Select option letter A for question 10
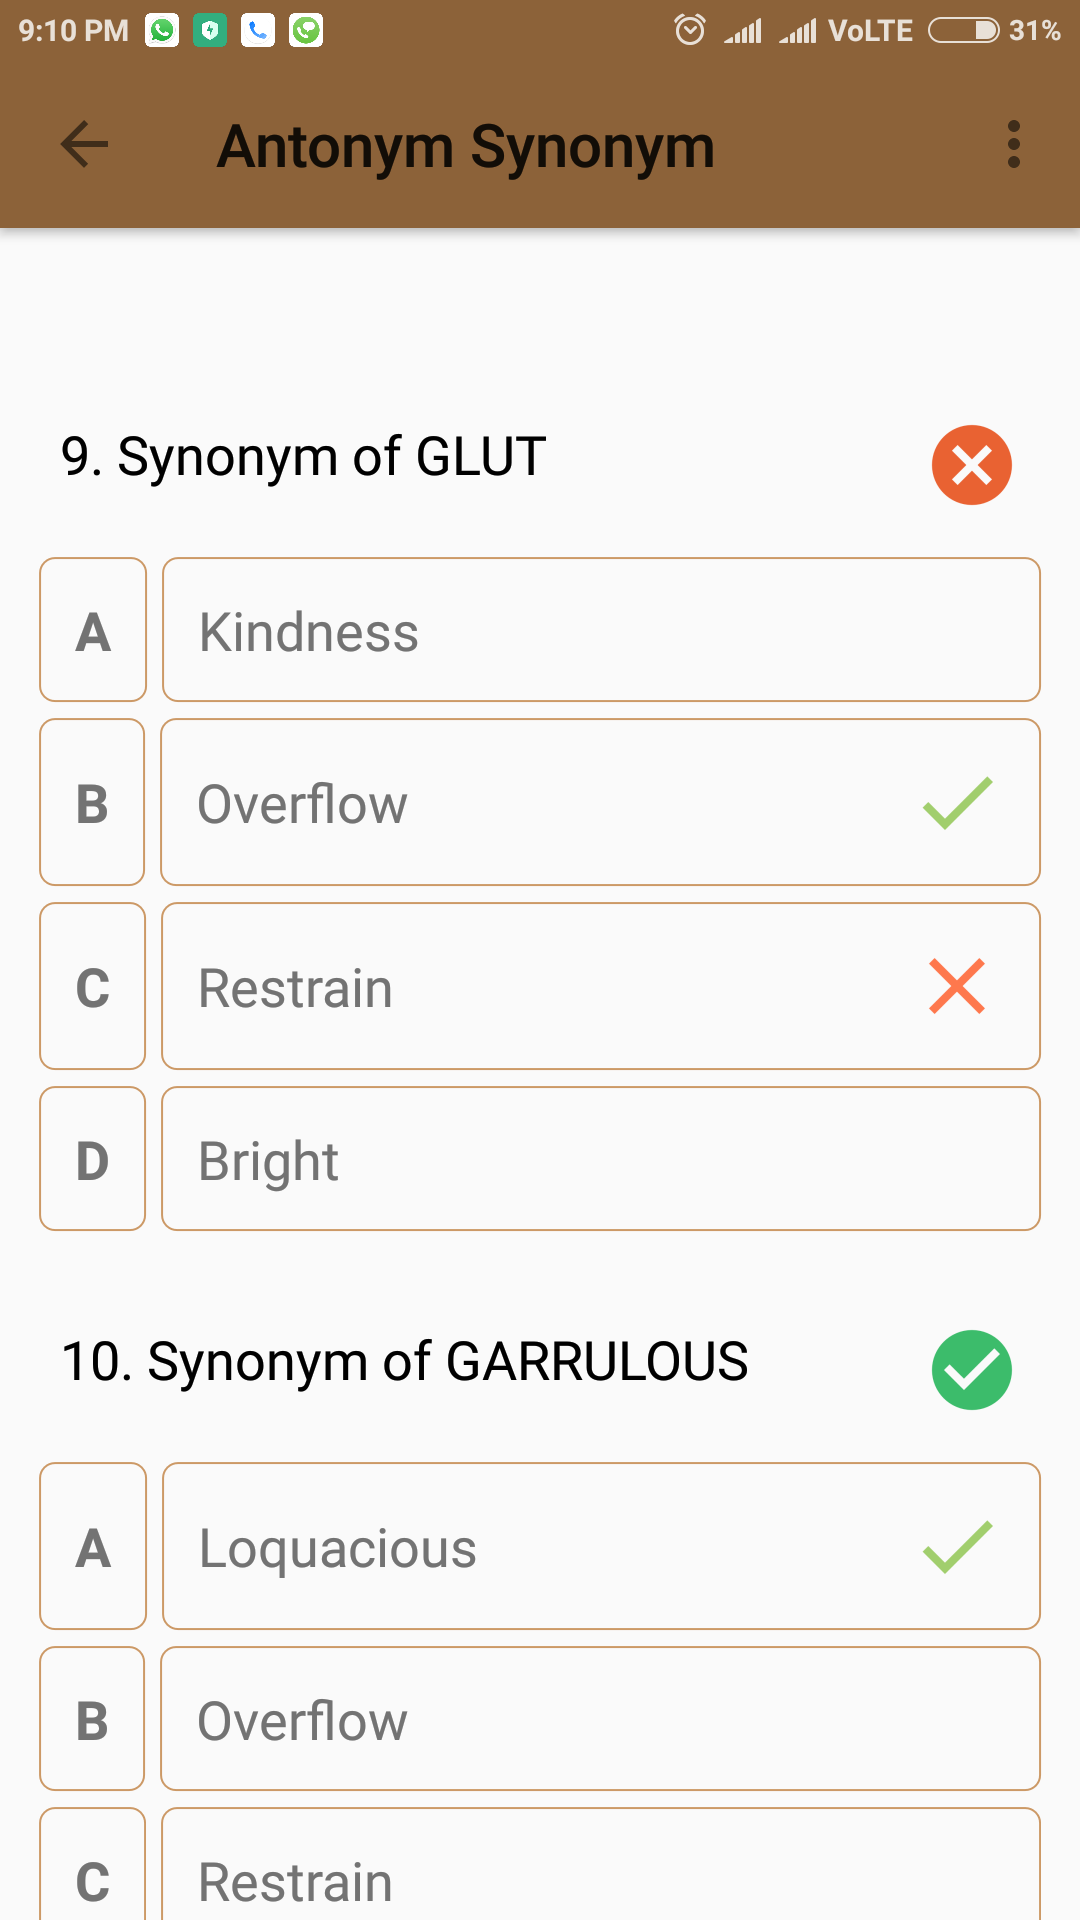 click(x=93, y=1546)
